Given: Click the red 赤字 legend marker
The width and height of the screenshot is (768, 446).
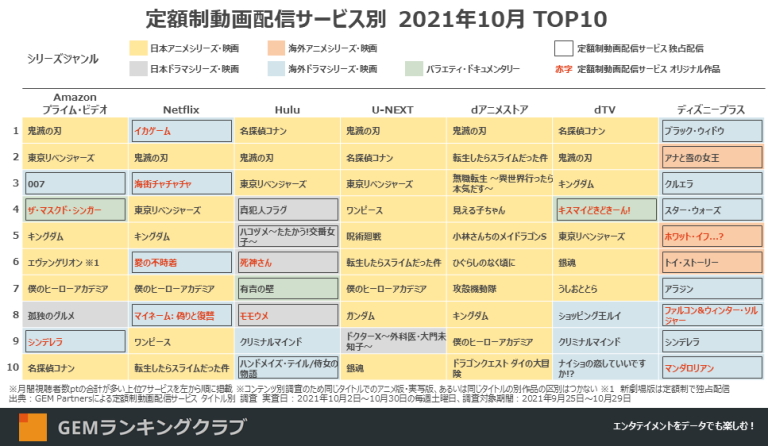Looking at the screenshot, I should tap(564, 69).
